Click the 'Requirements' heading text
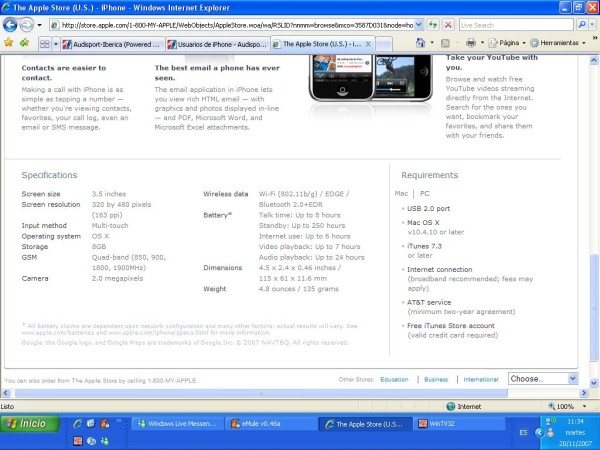 pos(429,175)
